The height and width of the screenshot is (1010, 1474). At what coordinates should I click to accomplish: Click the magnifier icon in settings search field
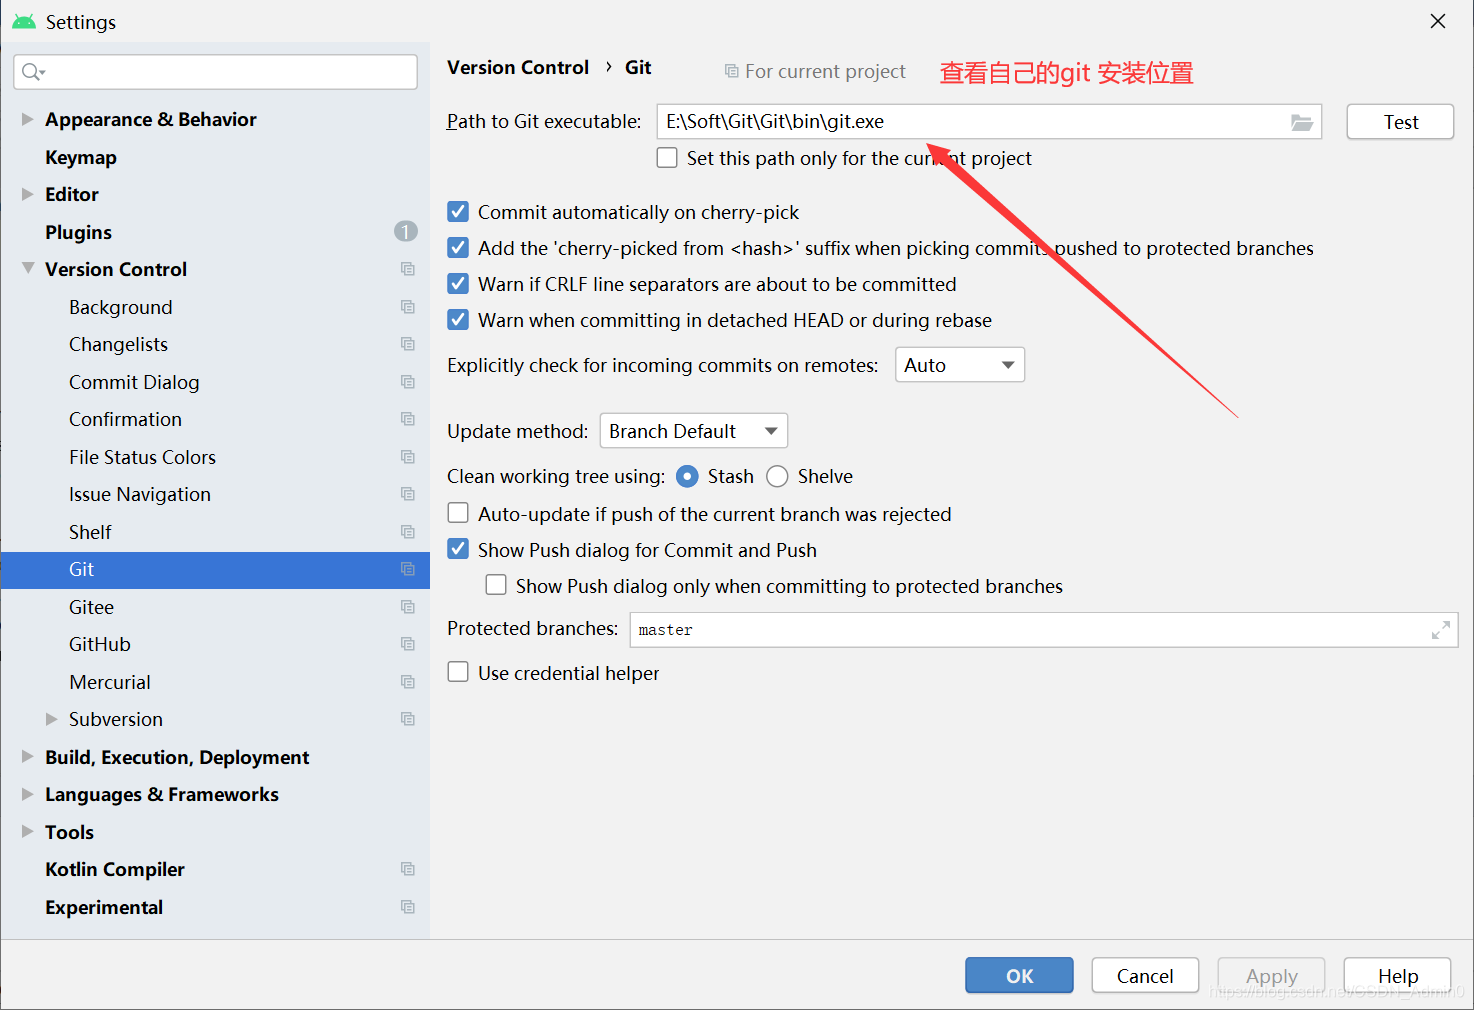[31, 71]
